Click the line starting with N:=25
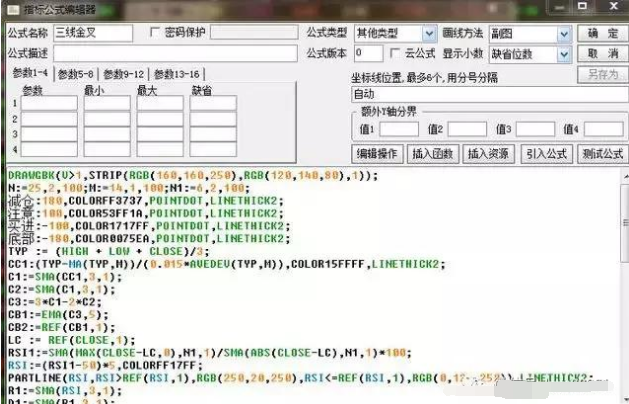629x404 pixels. pyautogui.click(x=129, y=188)
